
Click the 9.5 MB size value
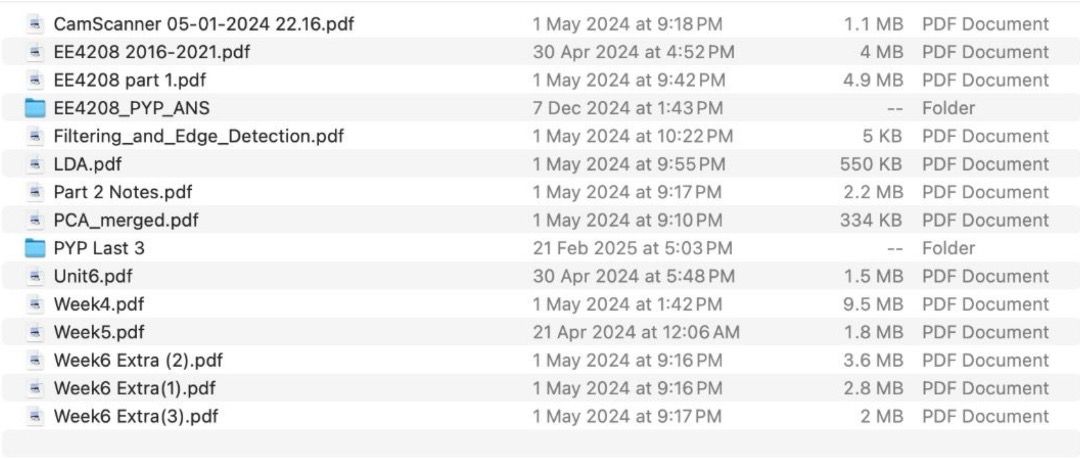[873, 304]
